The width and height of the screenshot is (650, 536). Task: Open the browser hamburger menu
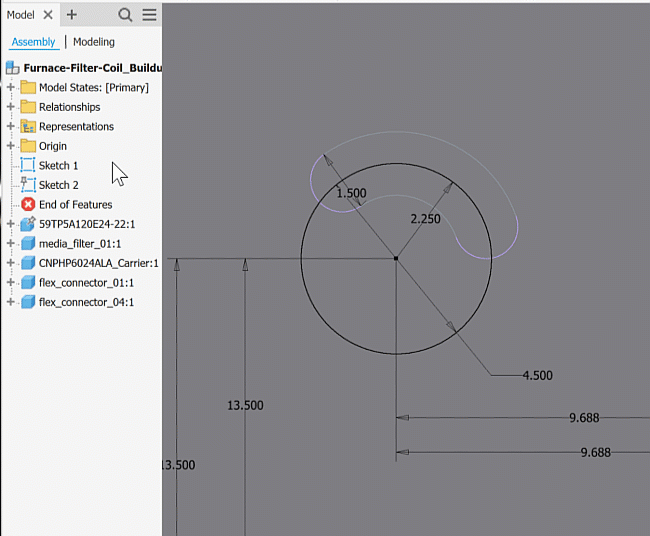point(149,15)
